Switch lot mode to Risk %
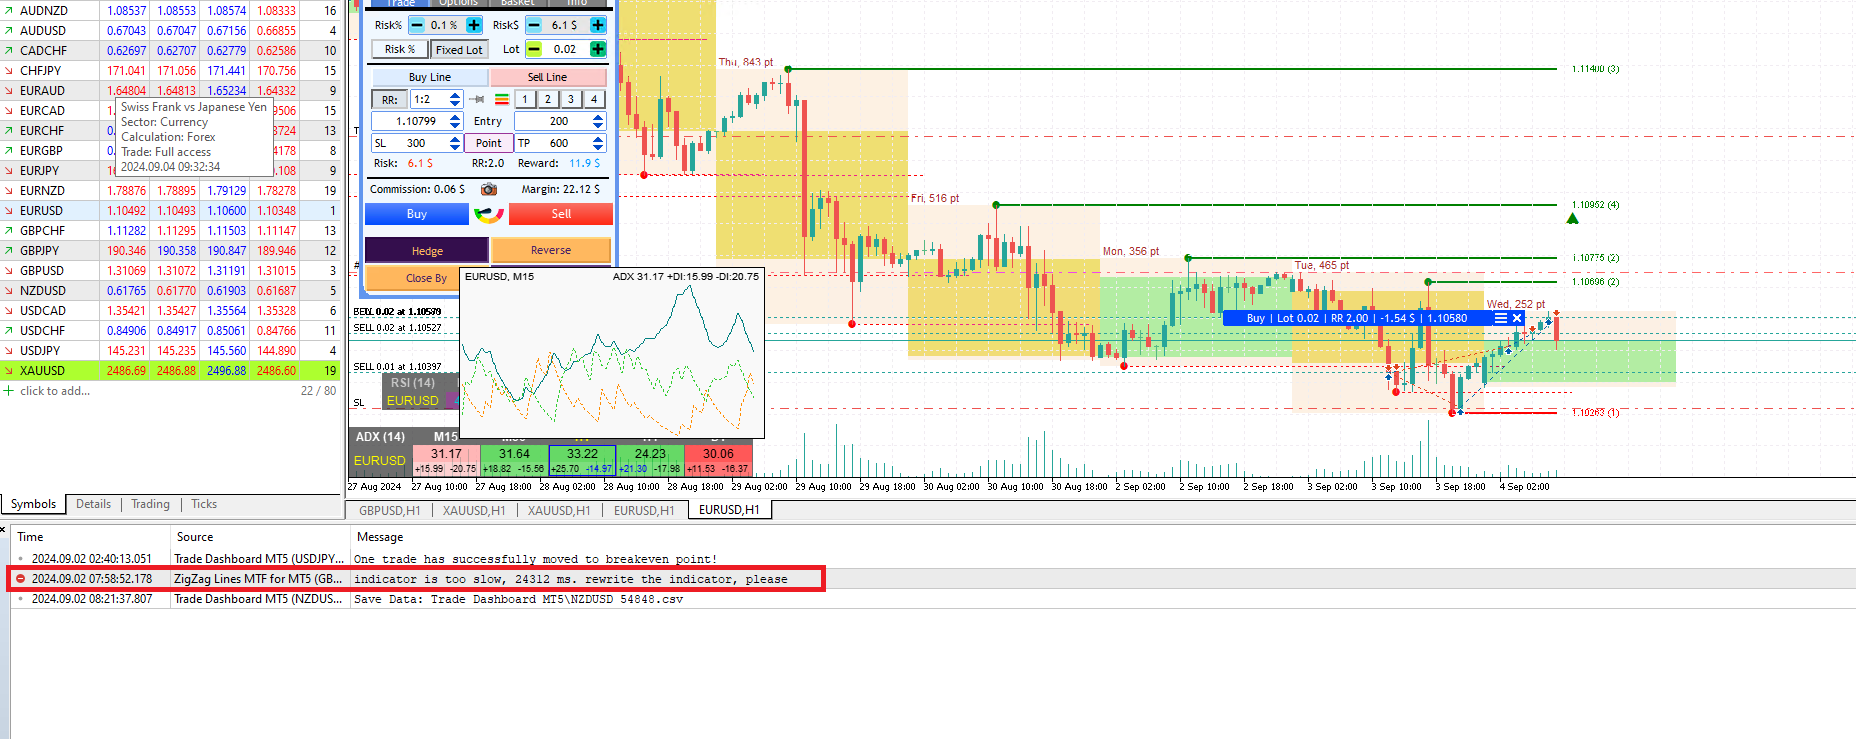 click(400, 49)
